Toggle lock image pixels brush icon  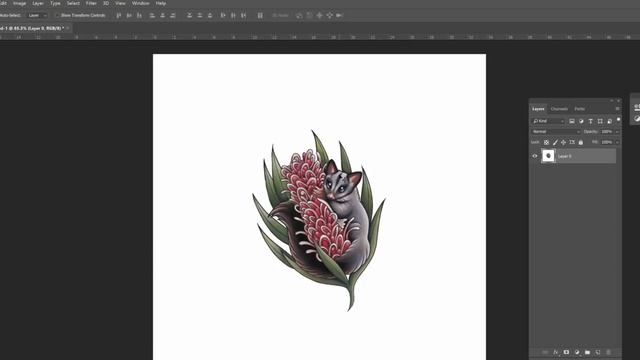[x=555, y=142]
